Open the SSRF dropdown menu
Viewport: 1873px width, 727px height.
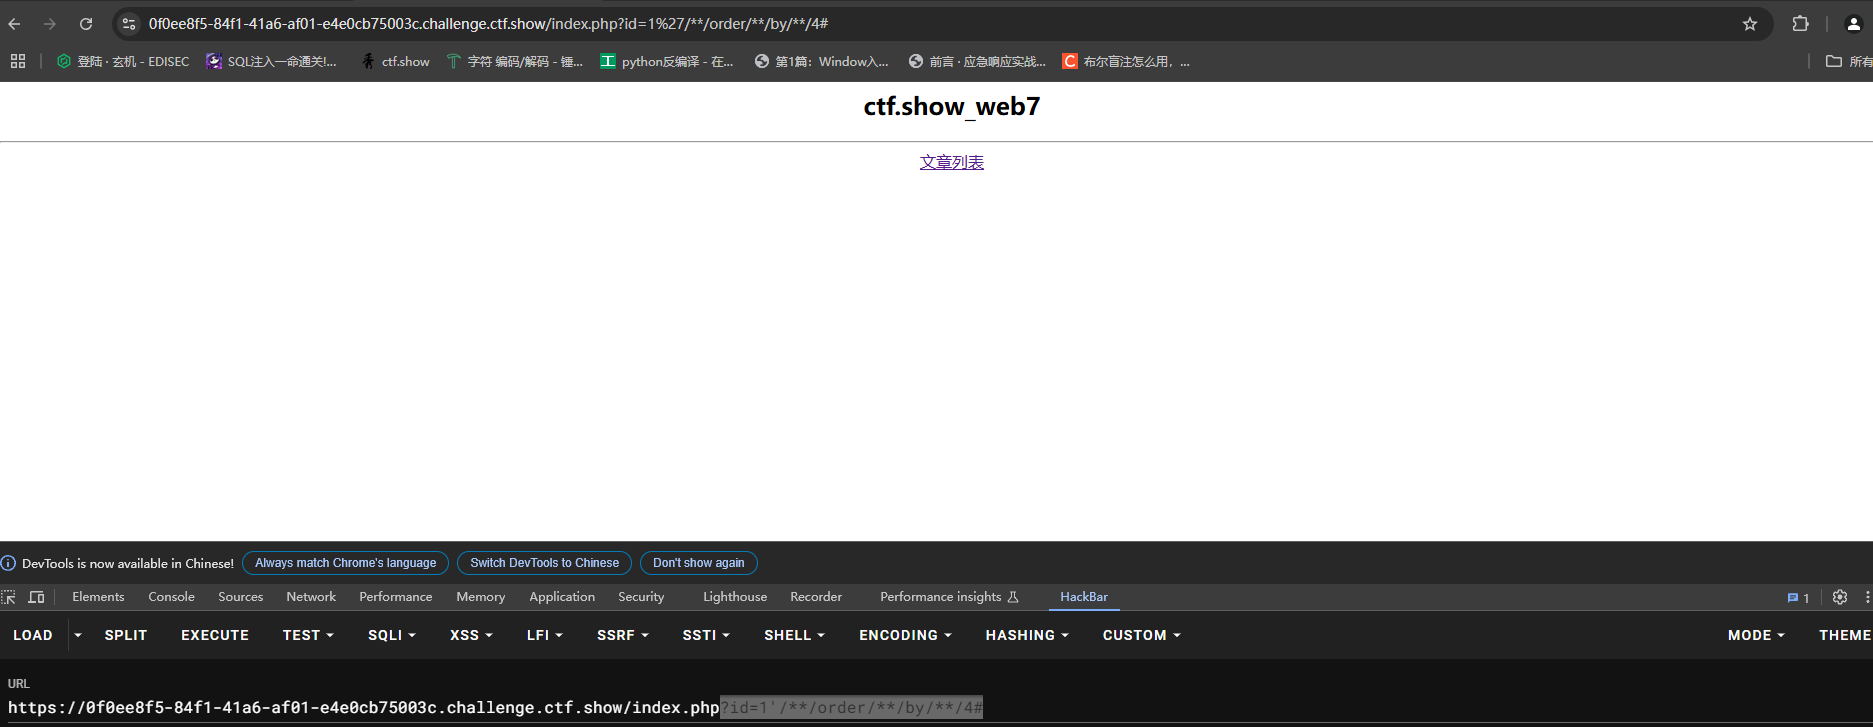click(x=623, y=635)
